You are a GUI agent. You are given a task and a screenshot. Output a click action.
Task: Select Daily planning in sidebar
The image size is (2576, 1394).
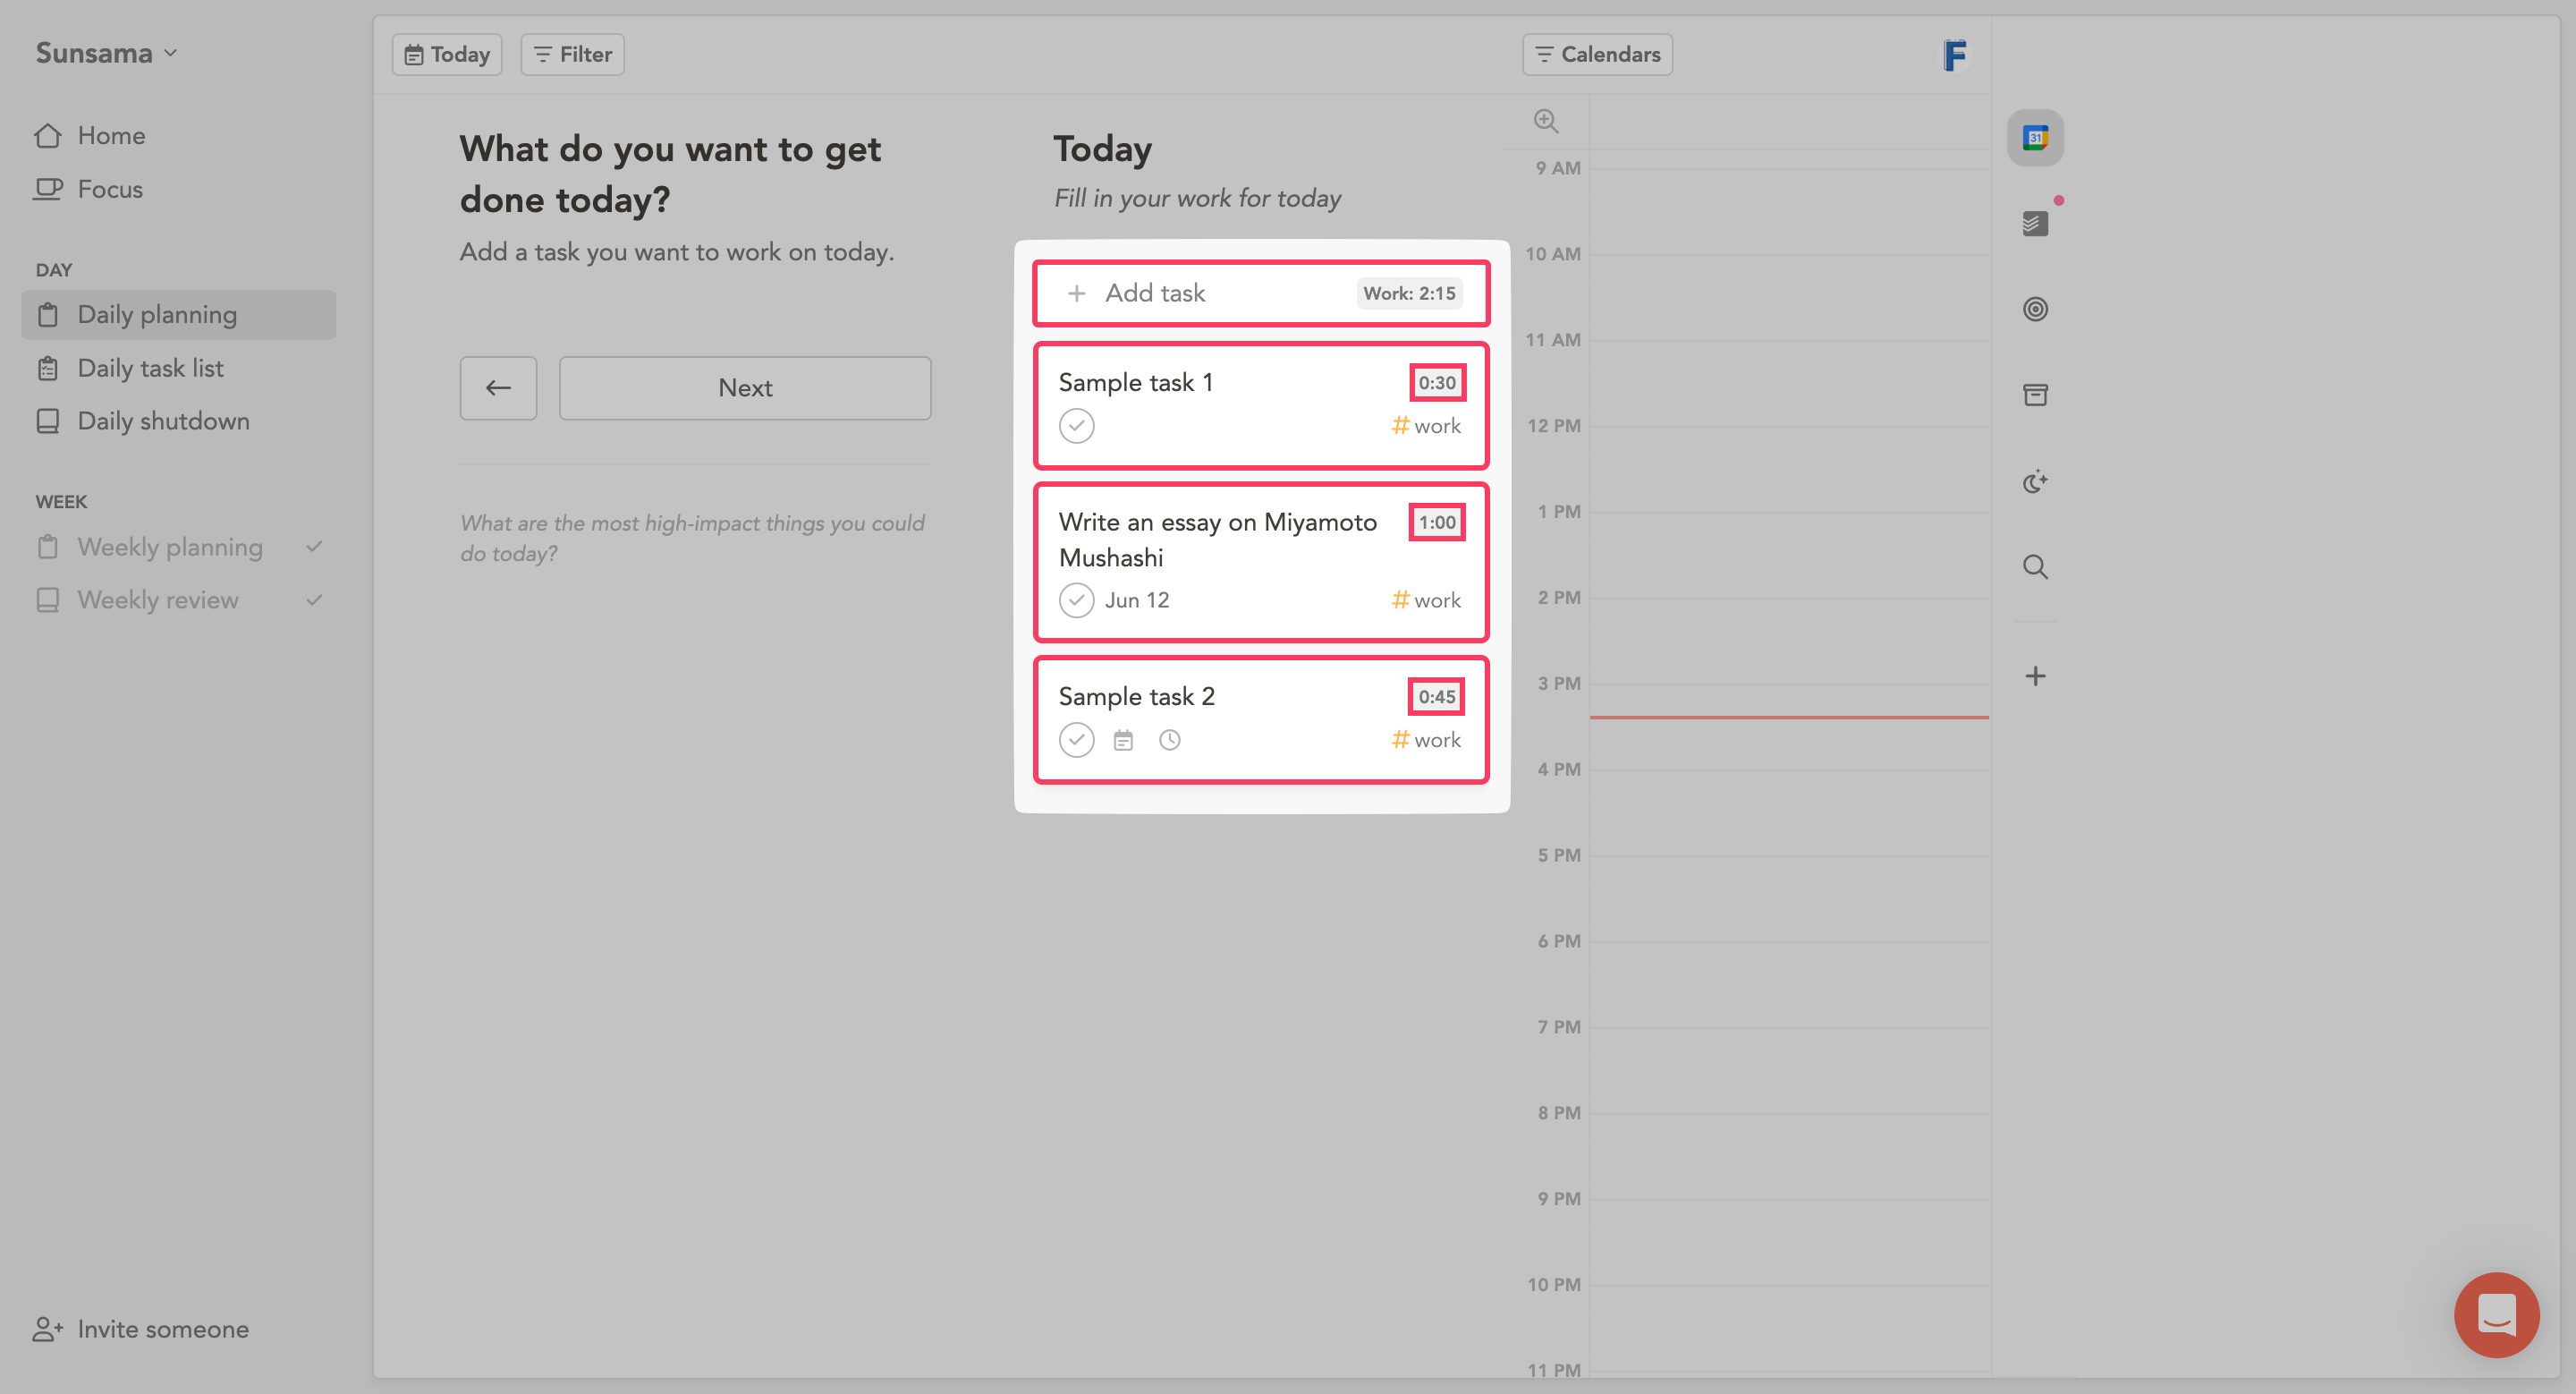coord(178,315)
